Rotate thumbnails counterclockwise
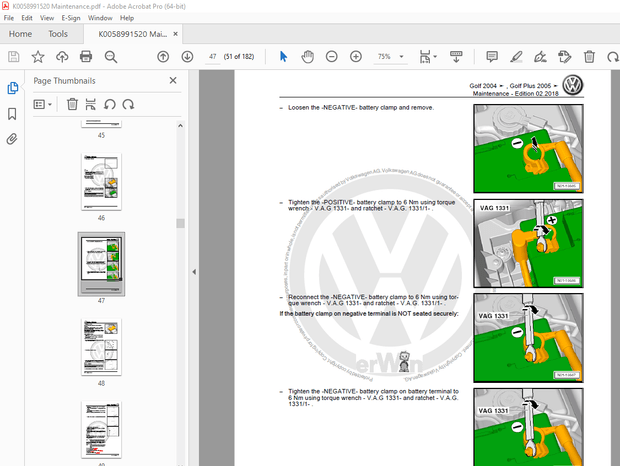The height and width of the screenshot is (466, 620). point(110,104)
